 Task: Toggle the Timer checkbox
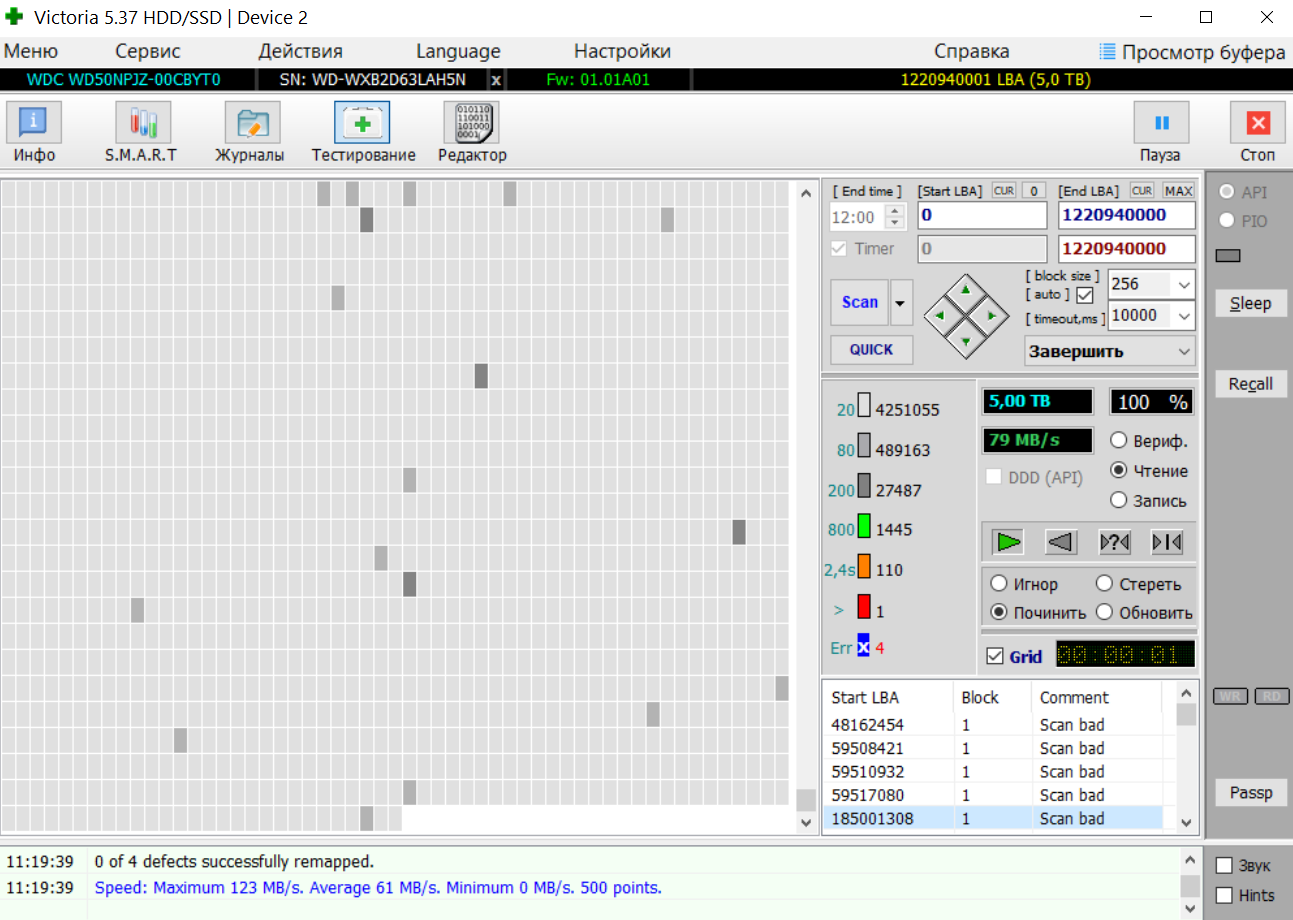(838, 248)
